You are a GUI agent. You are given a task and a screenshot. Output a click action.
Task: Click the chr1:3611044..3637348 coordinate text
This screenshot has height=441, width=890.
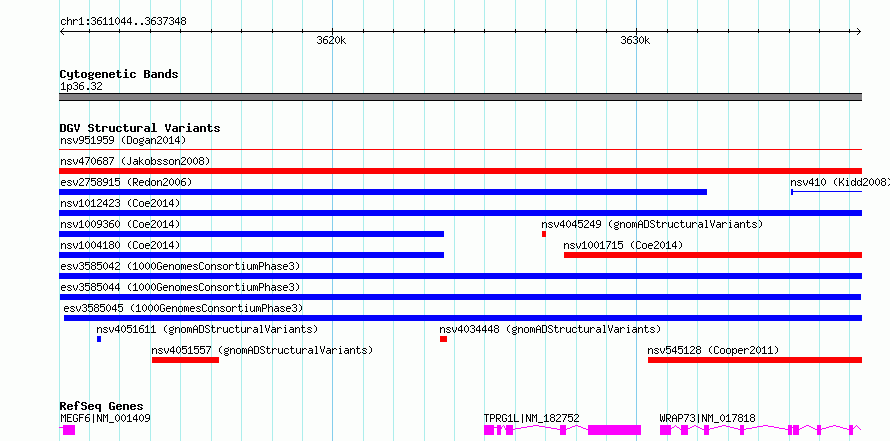123,22
